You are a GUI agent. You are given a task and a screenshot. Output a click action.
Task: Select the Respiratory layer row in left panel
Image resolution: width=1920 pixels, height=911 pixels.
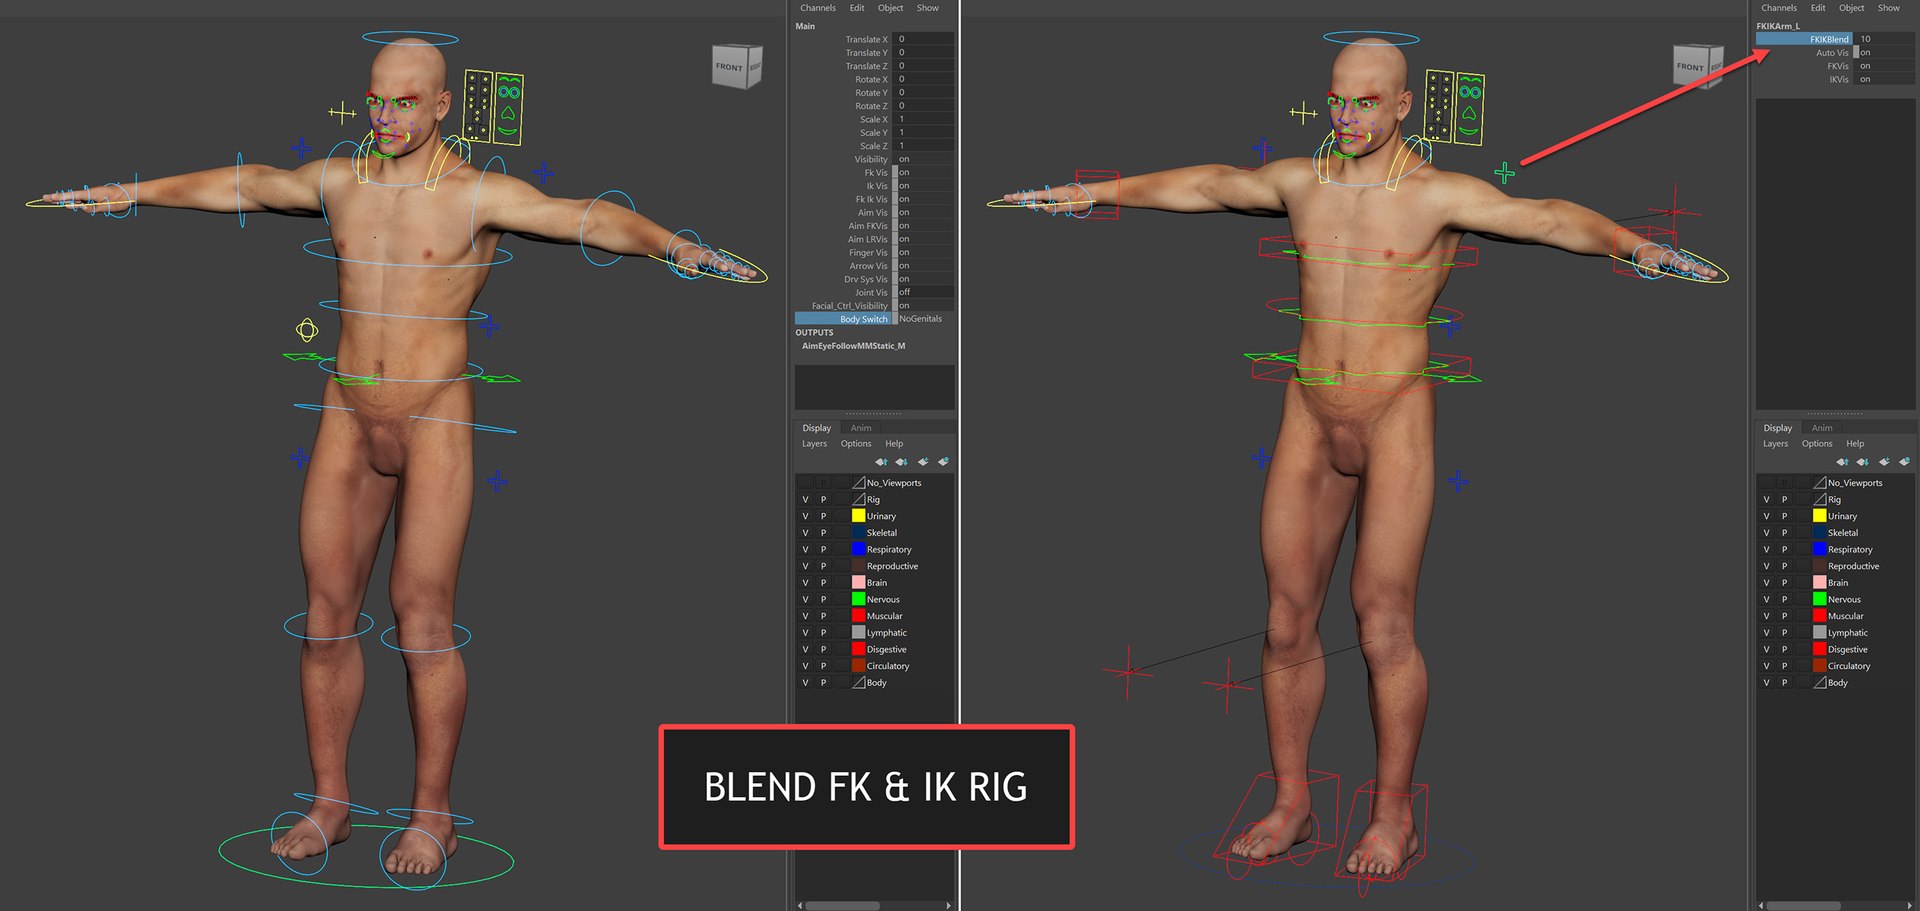click(875, 550)
